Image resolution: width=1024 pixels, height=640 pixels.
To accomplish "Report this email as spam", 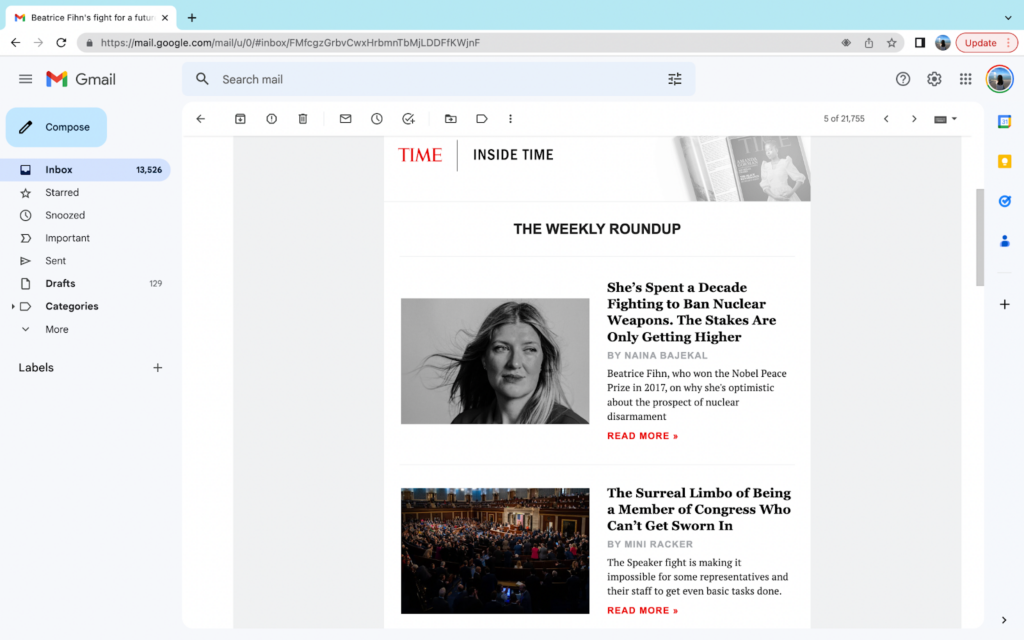I will (272, 119).
